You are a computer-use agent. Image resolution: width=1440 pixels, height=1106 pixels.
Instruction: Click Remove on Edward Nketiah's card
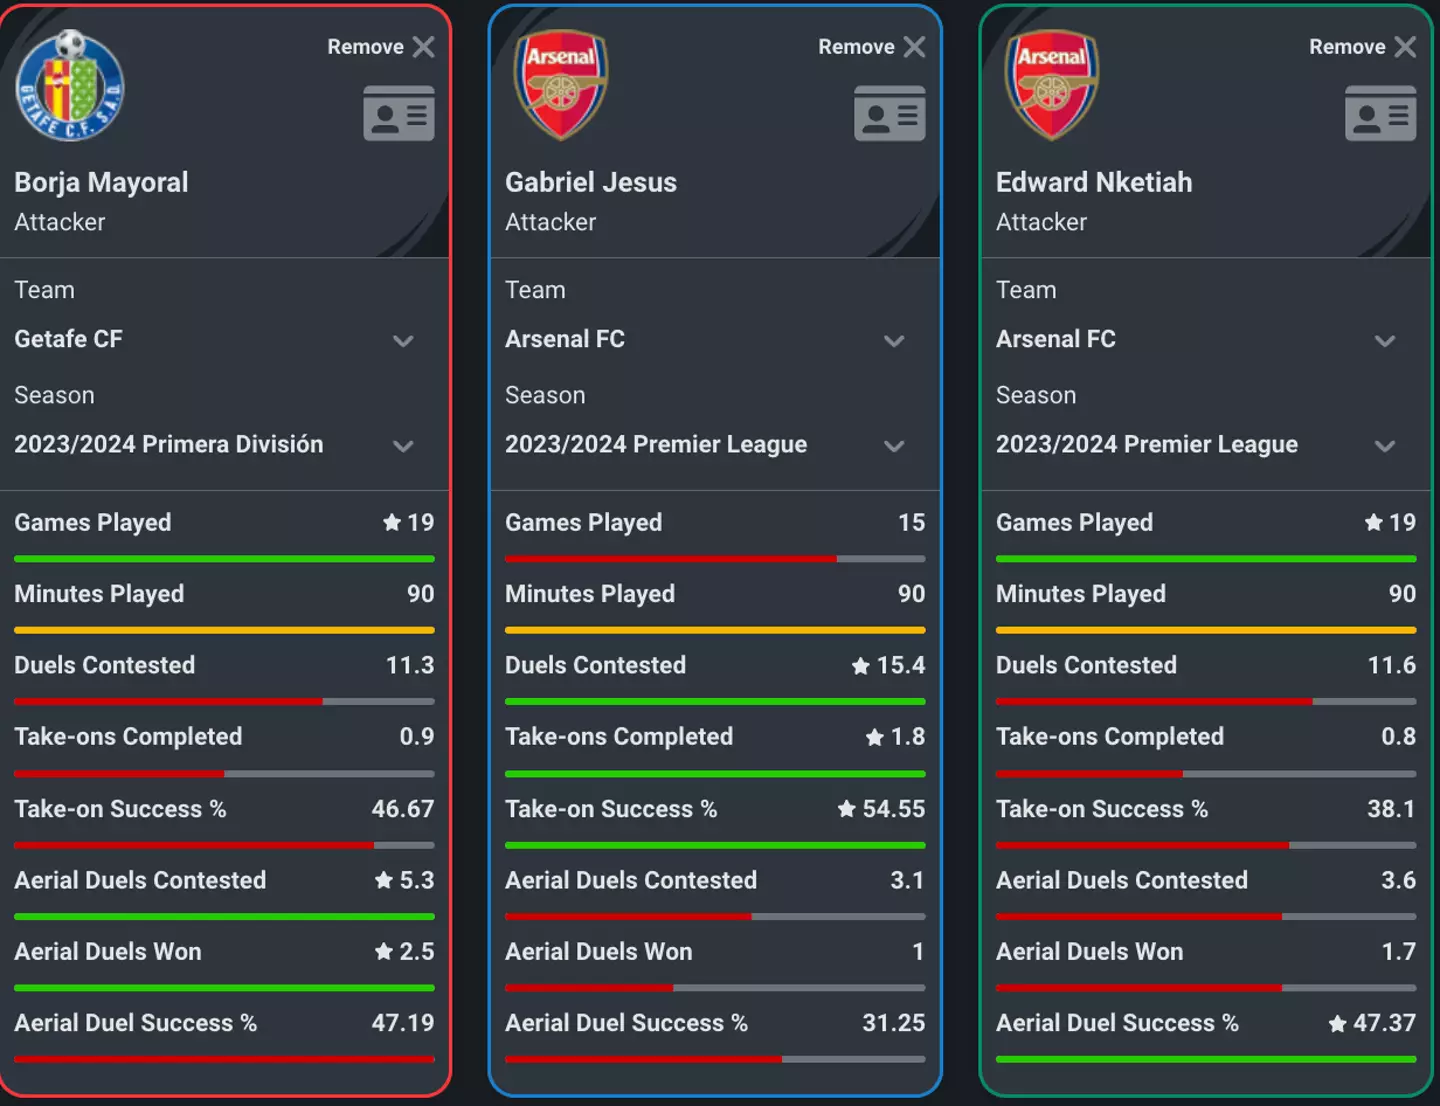coord(1347,47)
